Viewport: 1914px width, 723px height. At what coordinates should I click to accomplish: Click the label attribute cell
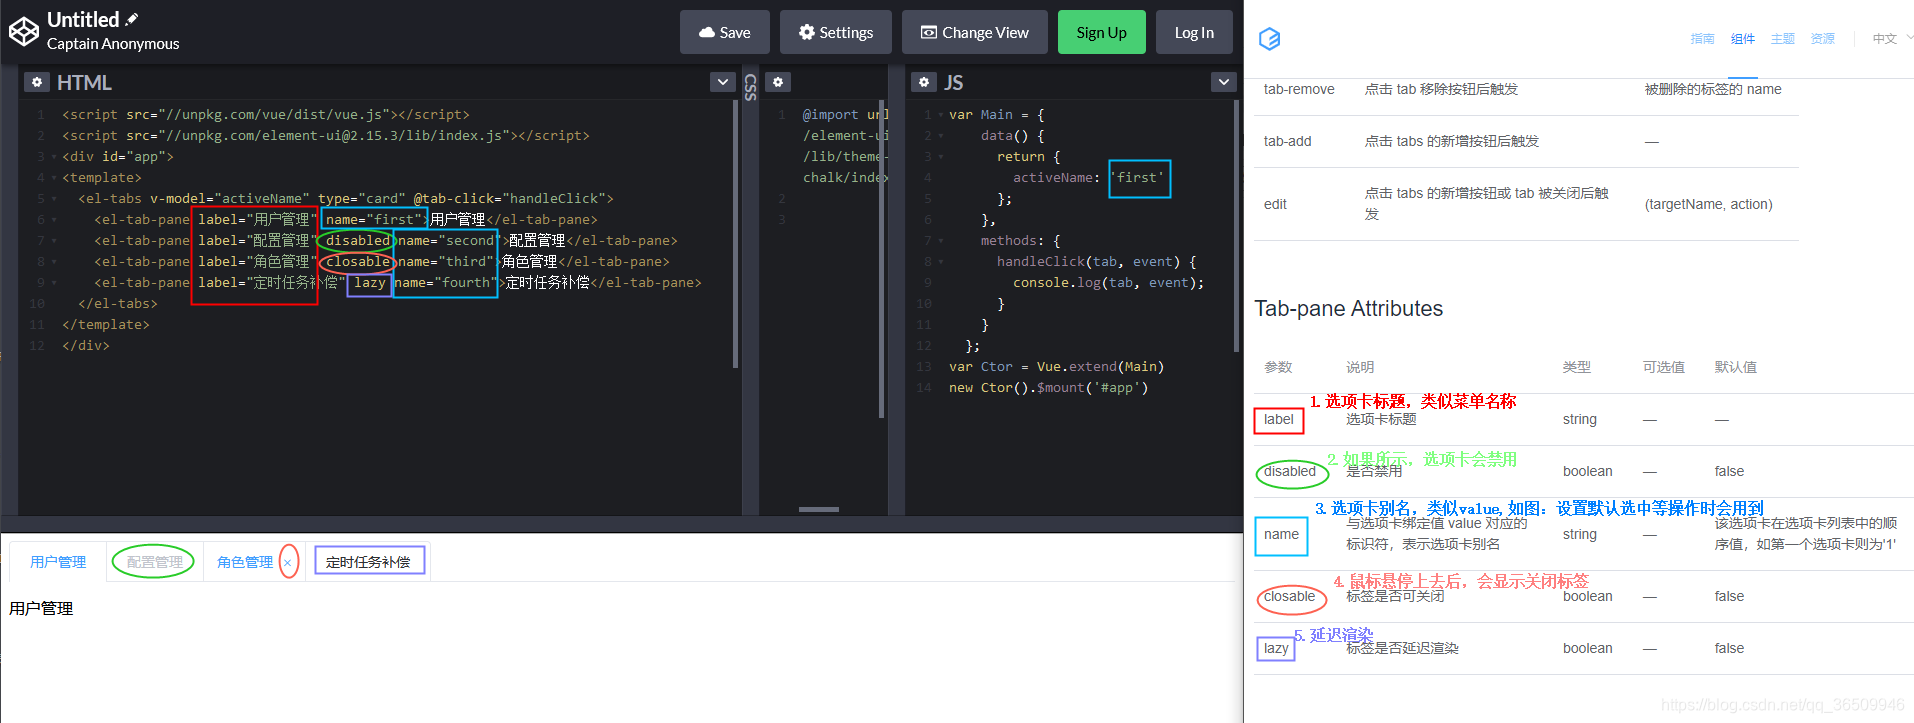[1278, 419]
